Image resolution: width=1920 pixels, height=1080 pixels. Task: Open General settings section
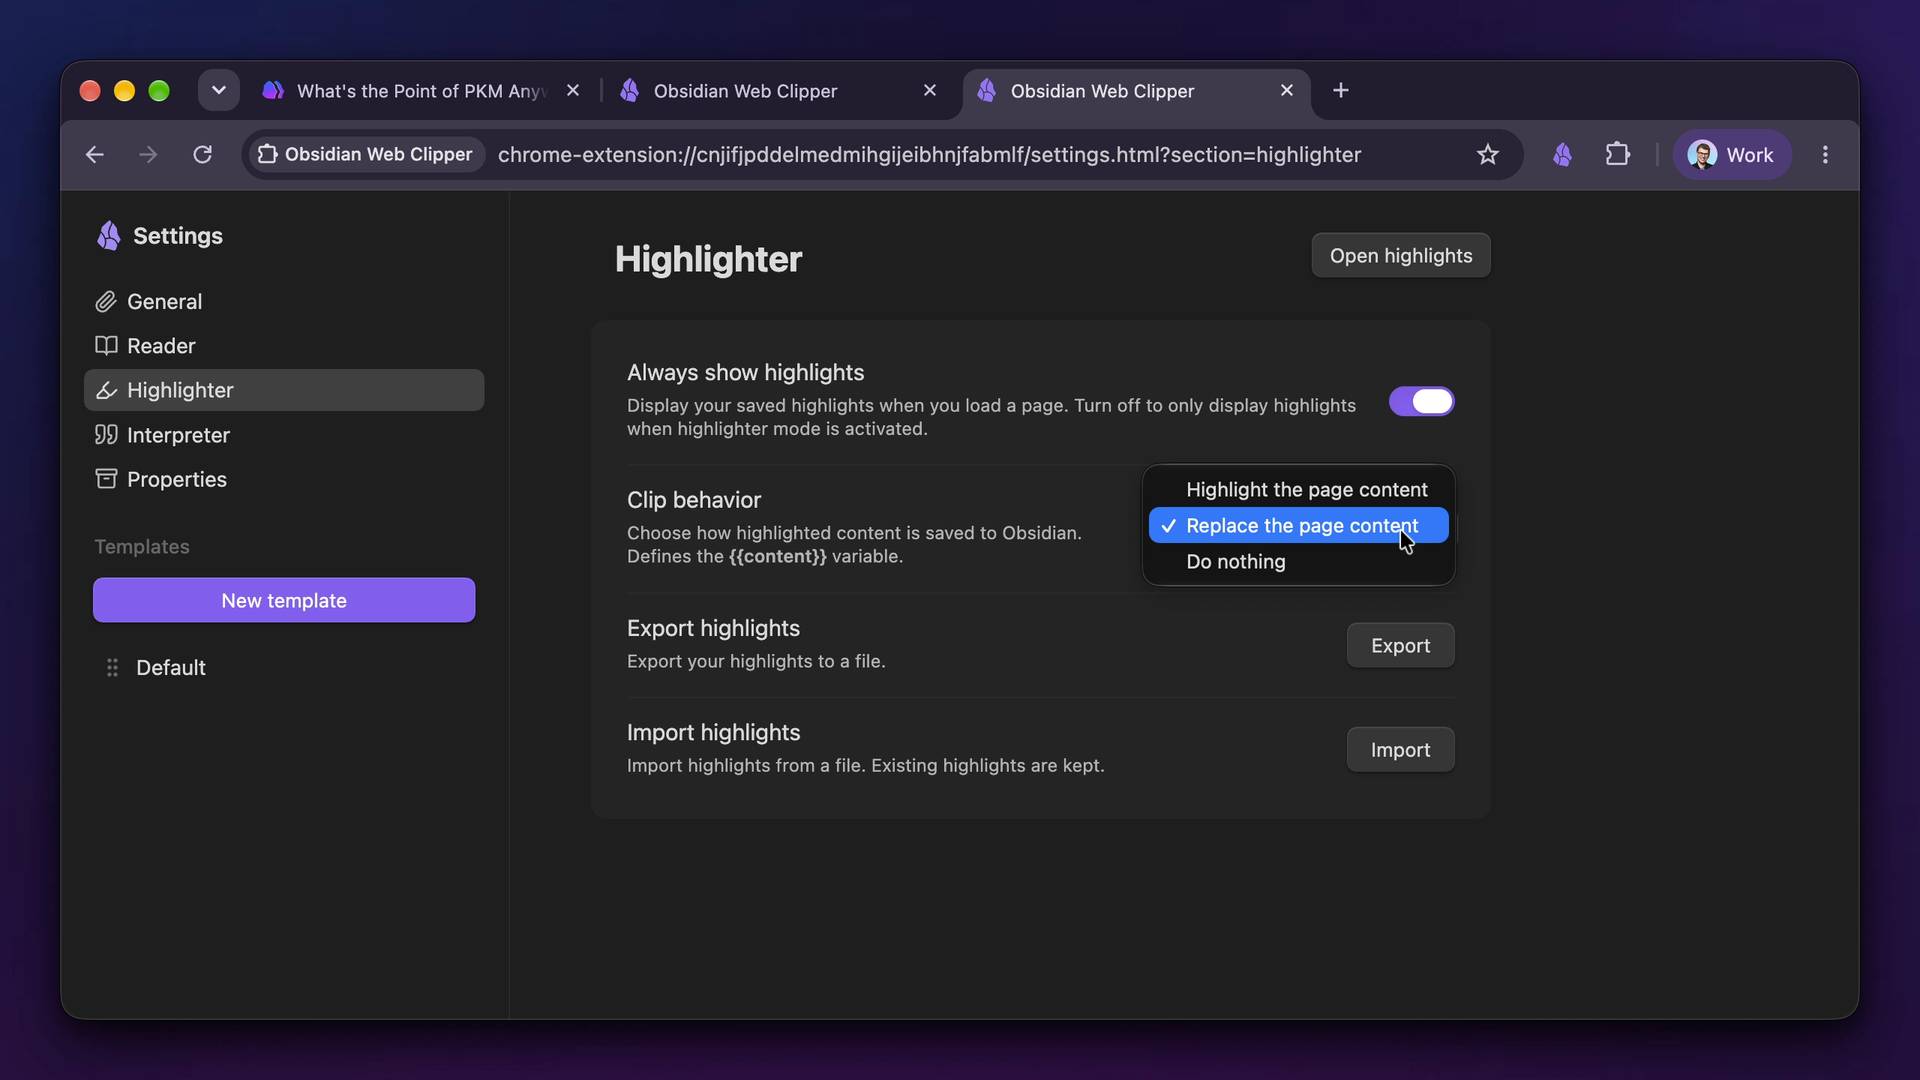click(284, 302)
